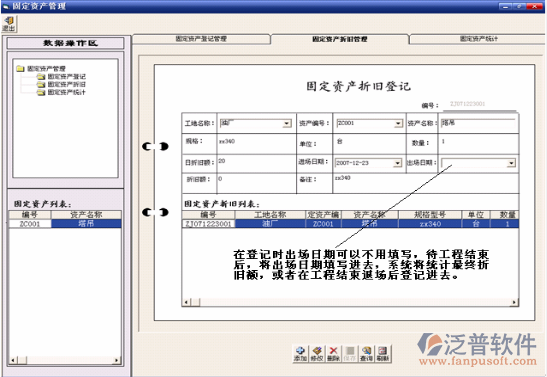Click the folder icon beside 固定资产统计
The width and height of the screenshot is (547, 377).
click(41, 92)
